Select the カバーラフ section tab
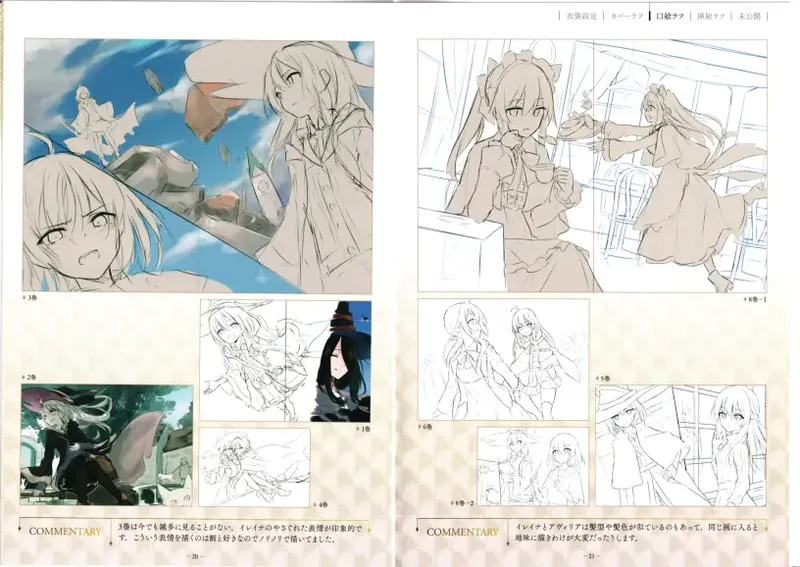Viewport: 800px width, 567px height. (626, 16)
